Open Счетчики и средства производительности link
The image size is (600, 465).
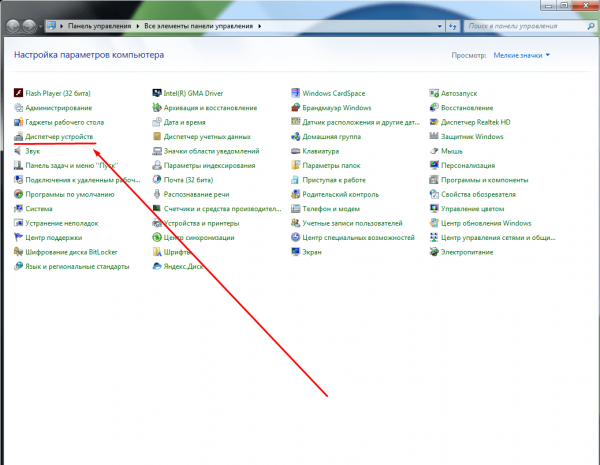coord(222,209)
